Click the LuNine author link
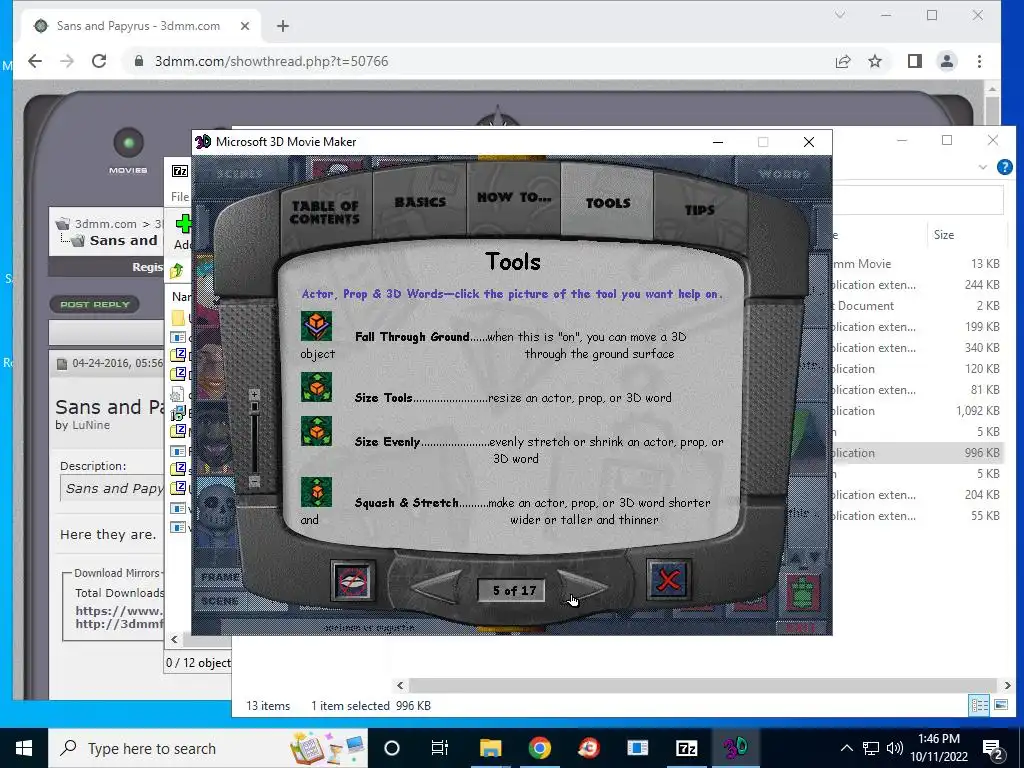1024x768 pixels. click(x=90, y=425)
